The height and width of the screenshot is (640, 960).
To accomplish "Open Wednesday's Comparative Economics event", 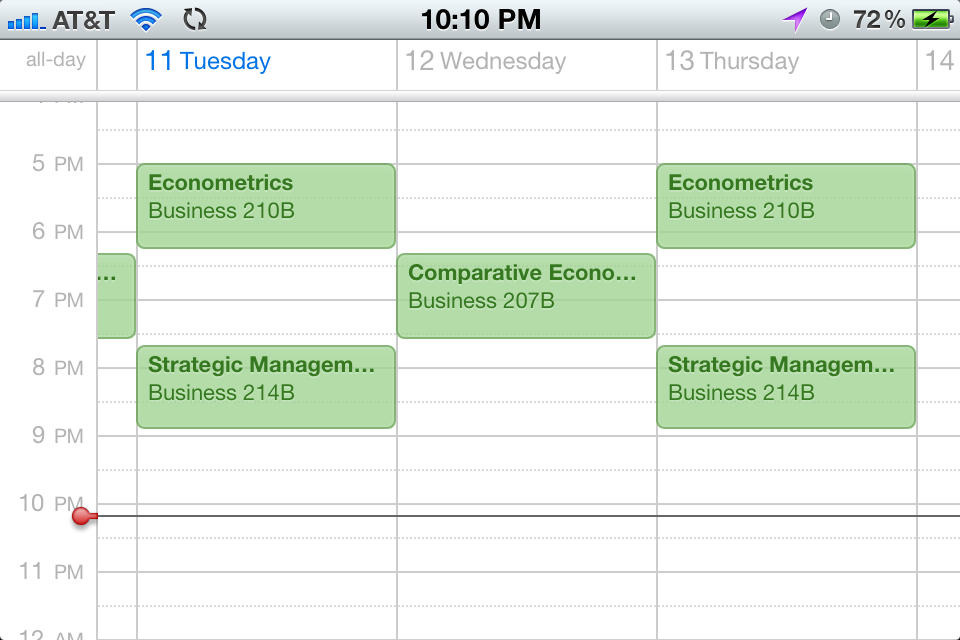I will point(526,296).
